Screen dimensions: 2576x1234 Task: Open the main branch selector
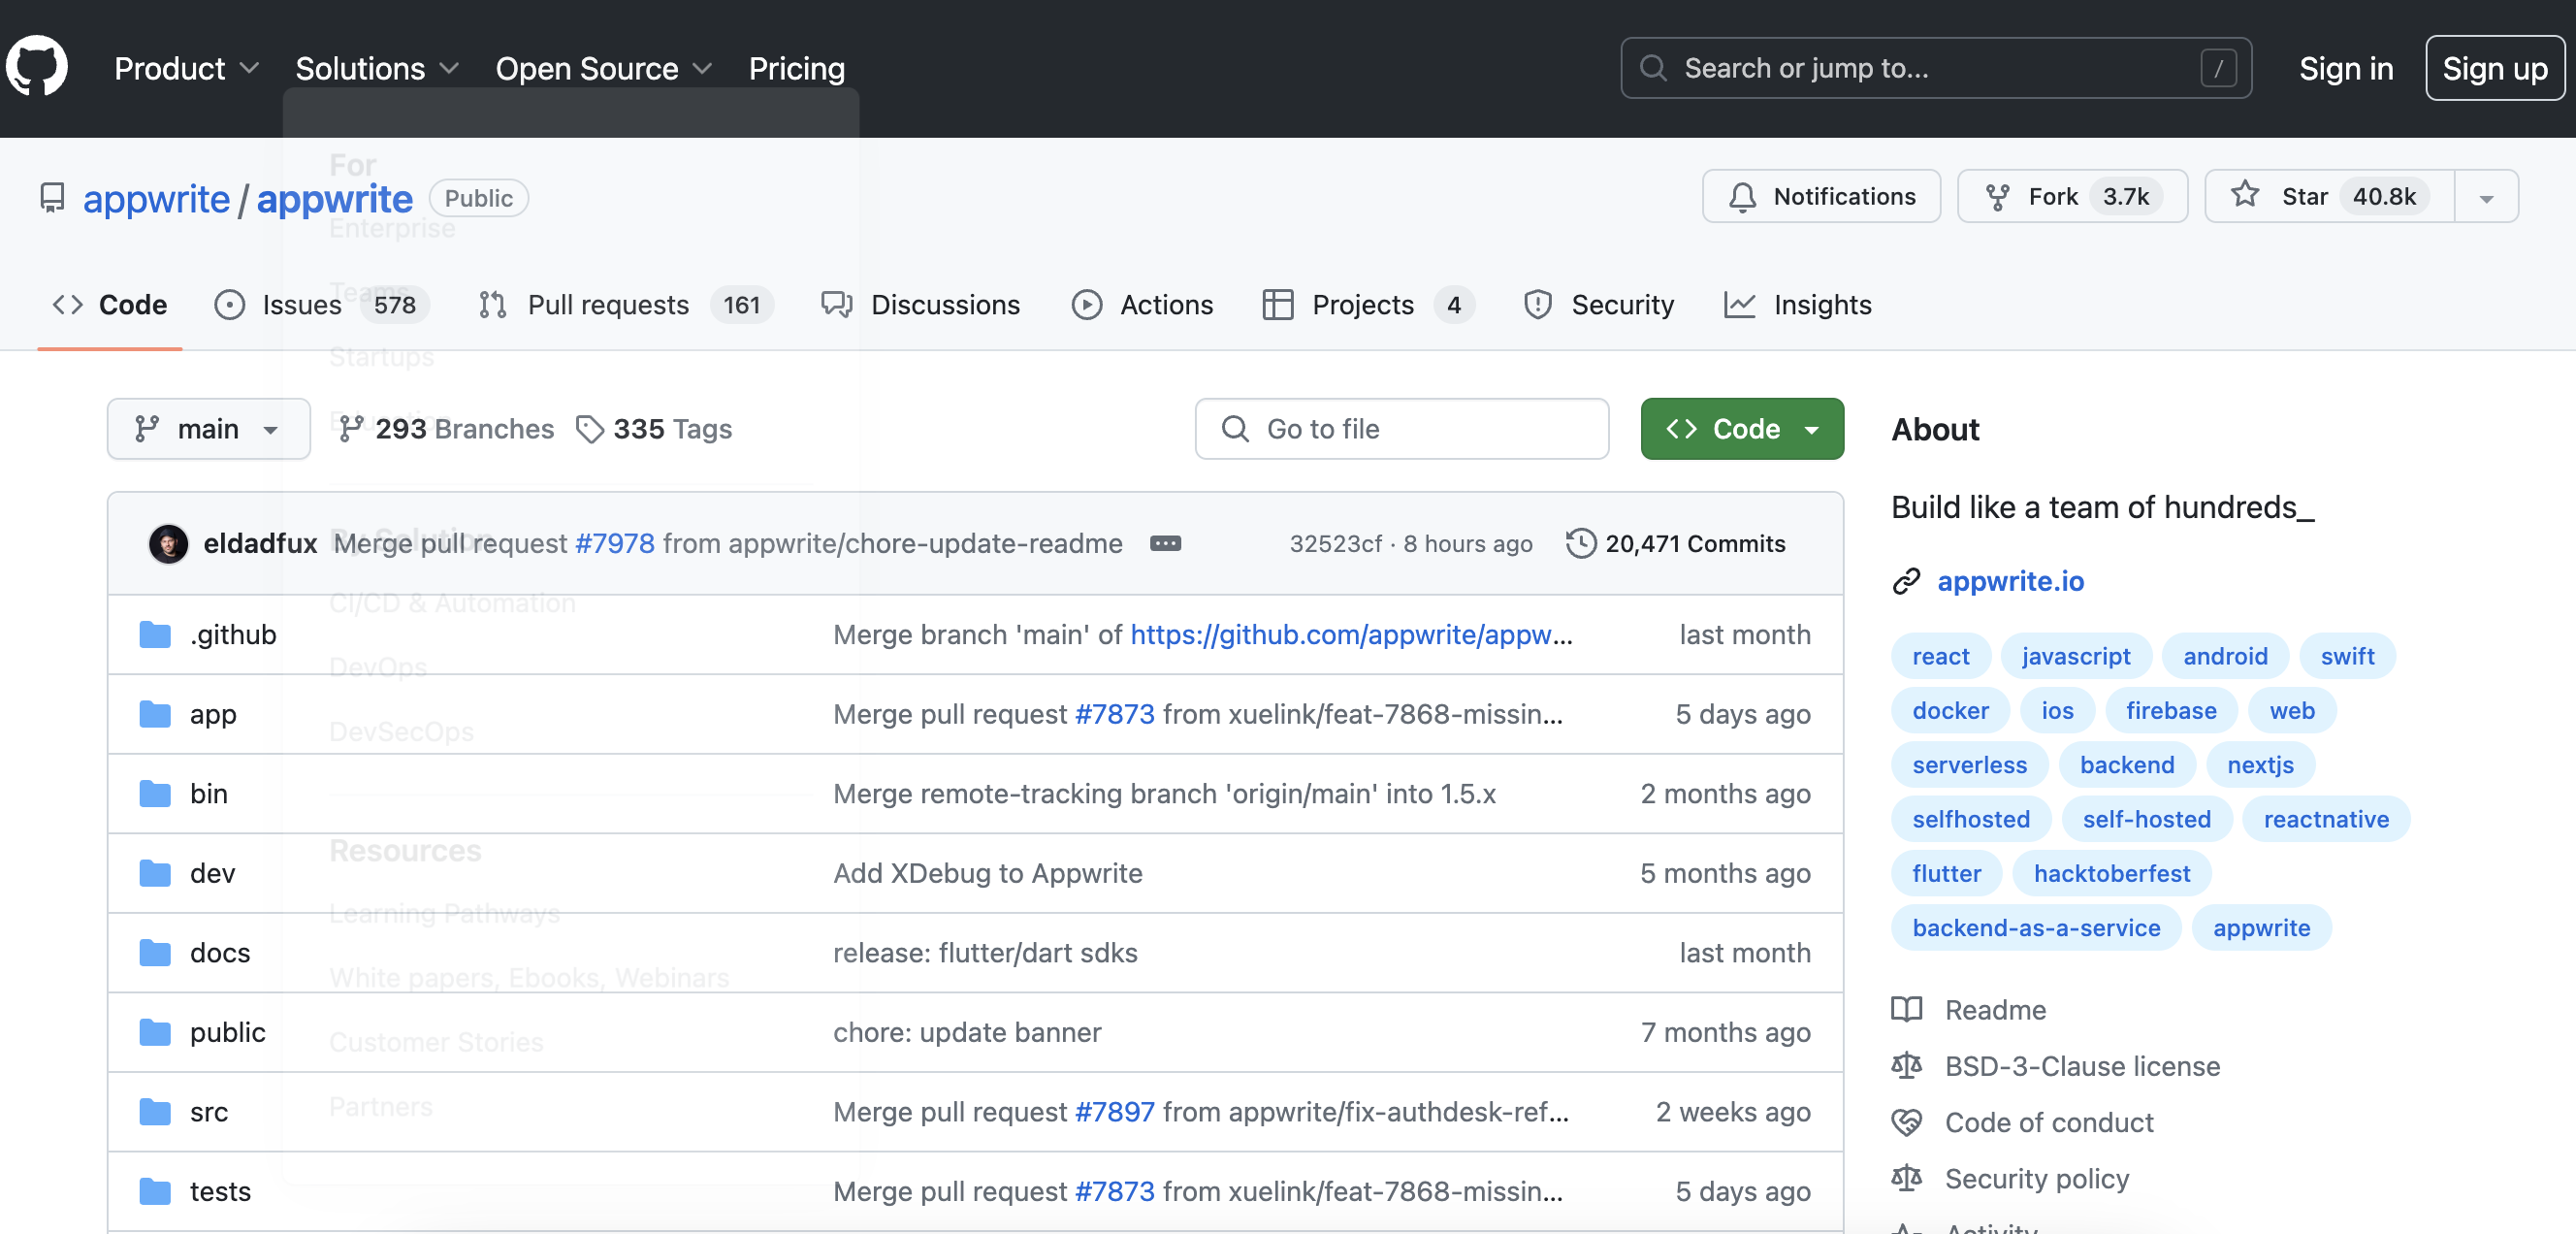[208, 428]
